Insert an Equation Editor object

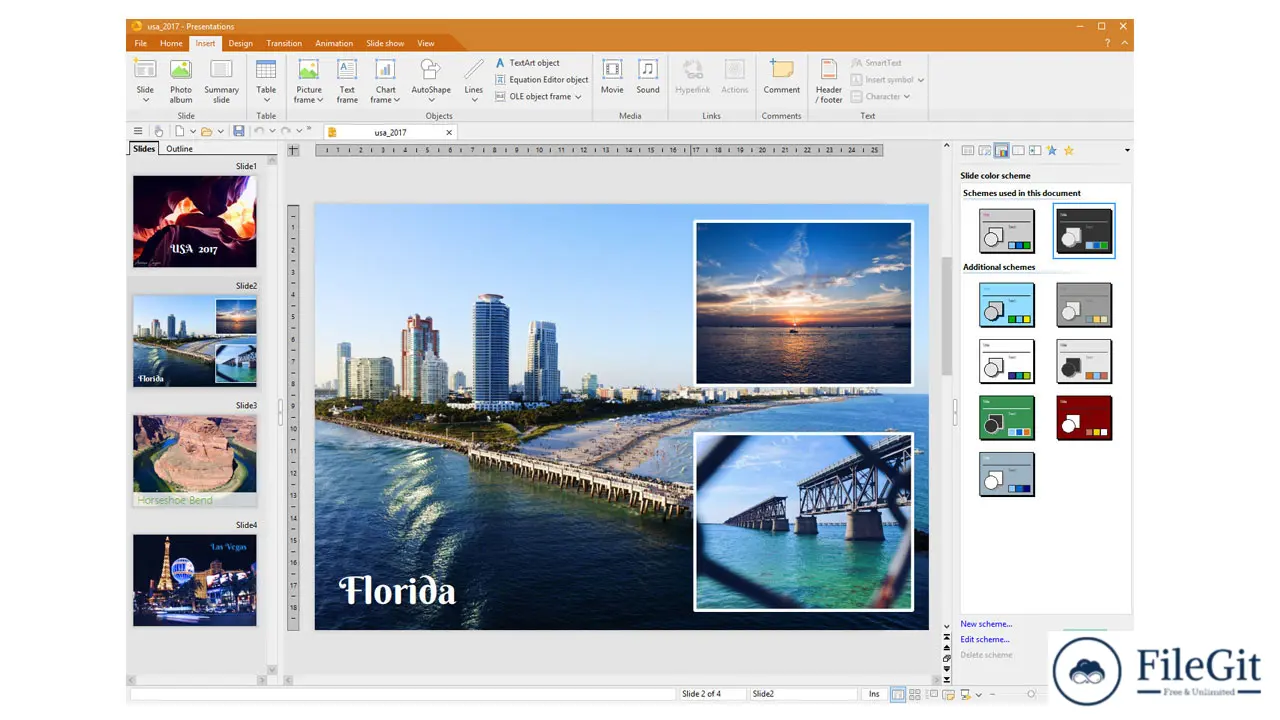542,80
